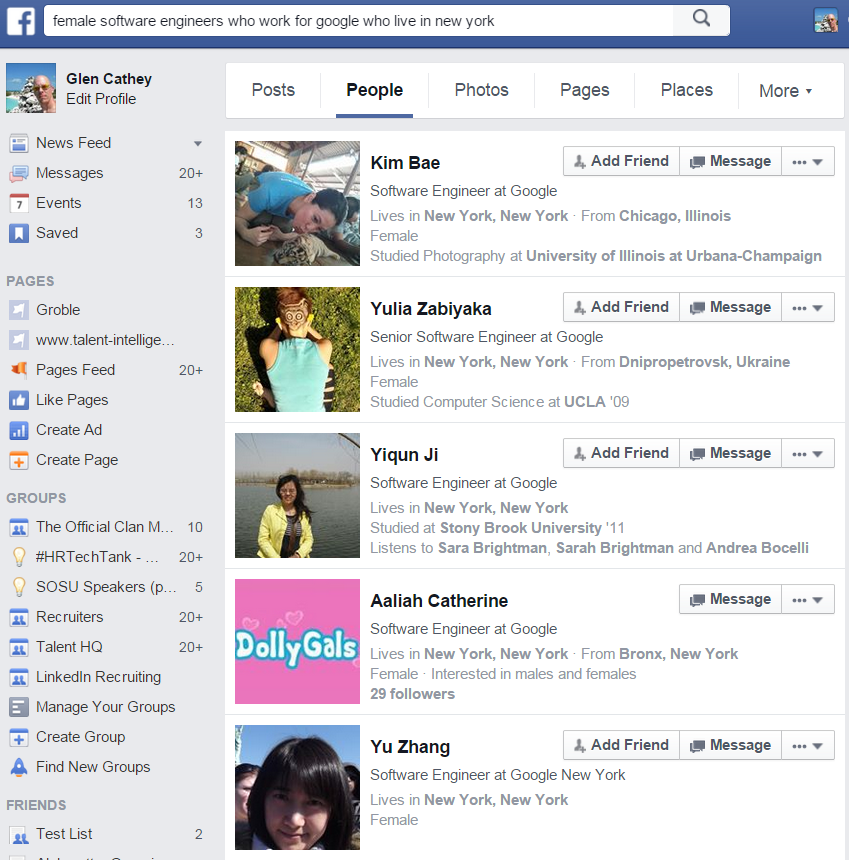
Task: Switch to the Photos tab
Action: click(482, 90)
